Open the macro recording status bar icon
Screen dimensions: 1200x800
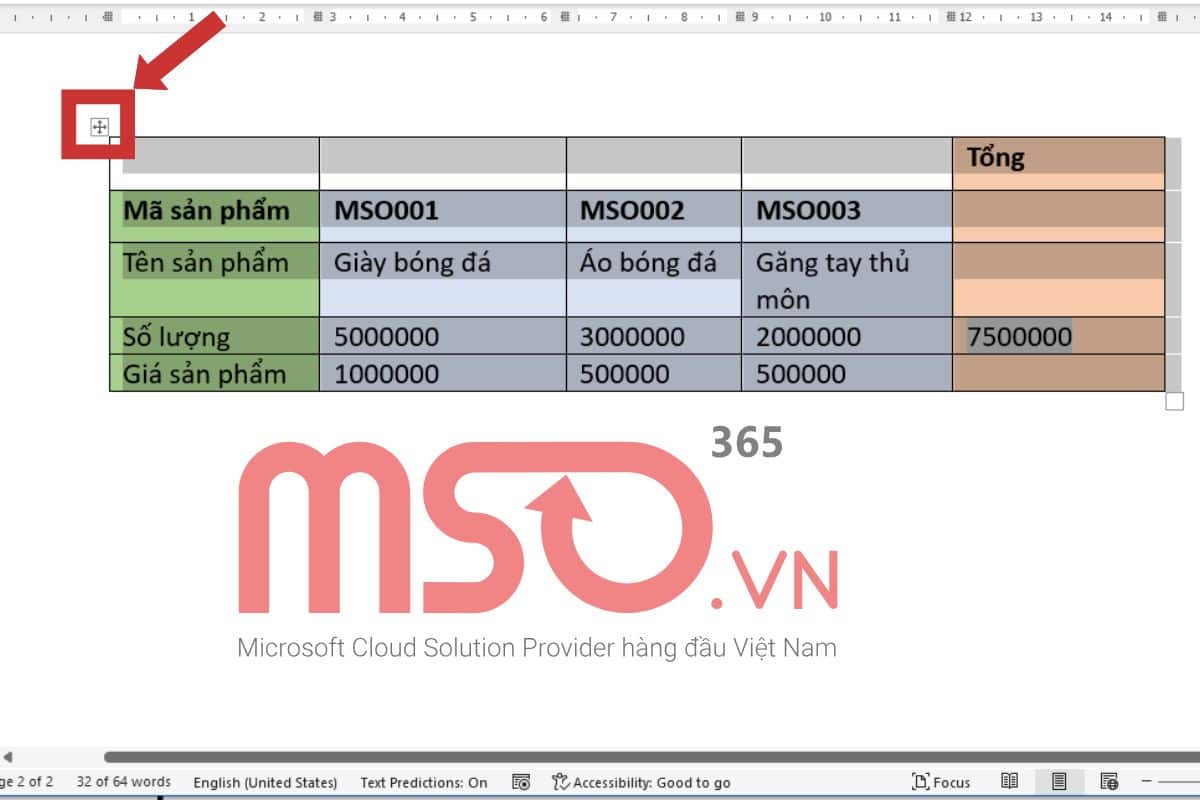(521, 782)
